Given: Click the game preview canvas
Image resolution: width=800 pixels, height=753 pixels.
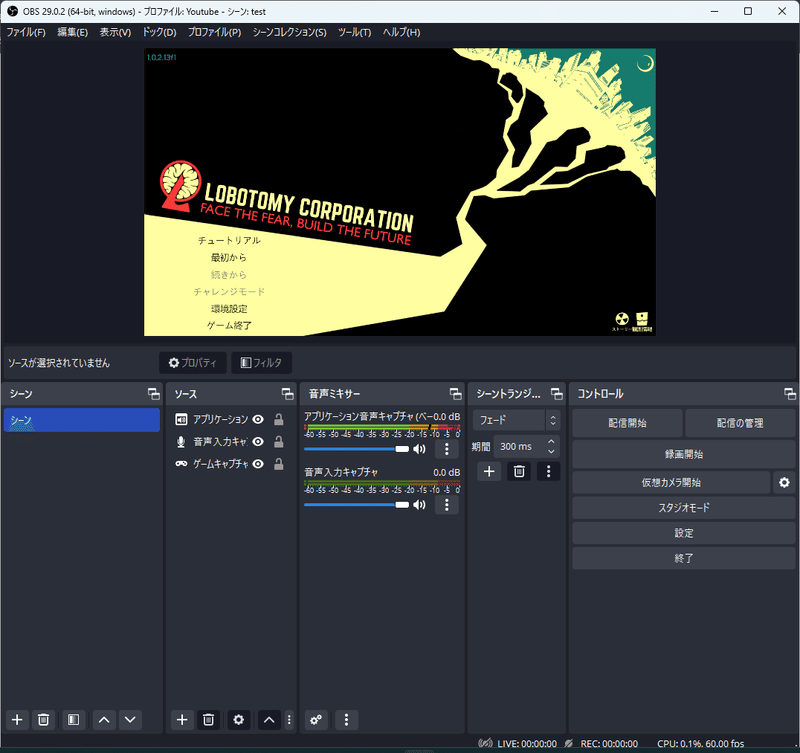Looking at the screenshot, I should click(399, 192).
